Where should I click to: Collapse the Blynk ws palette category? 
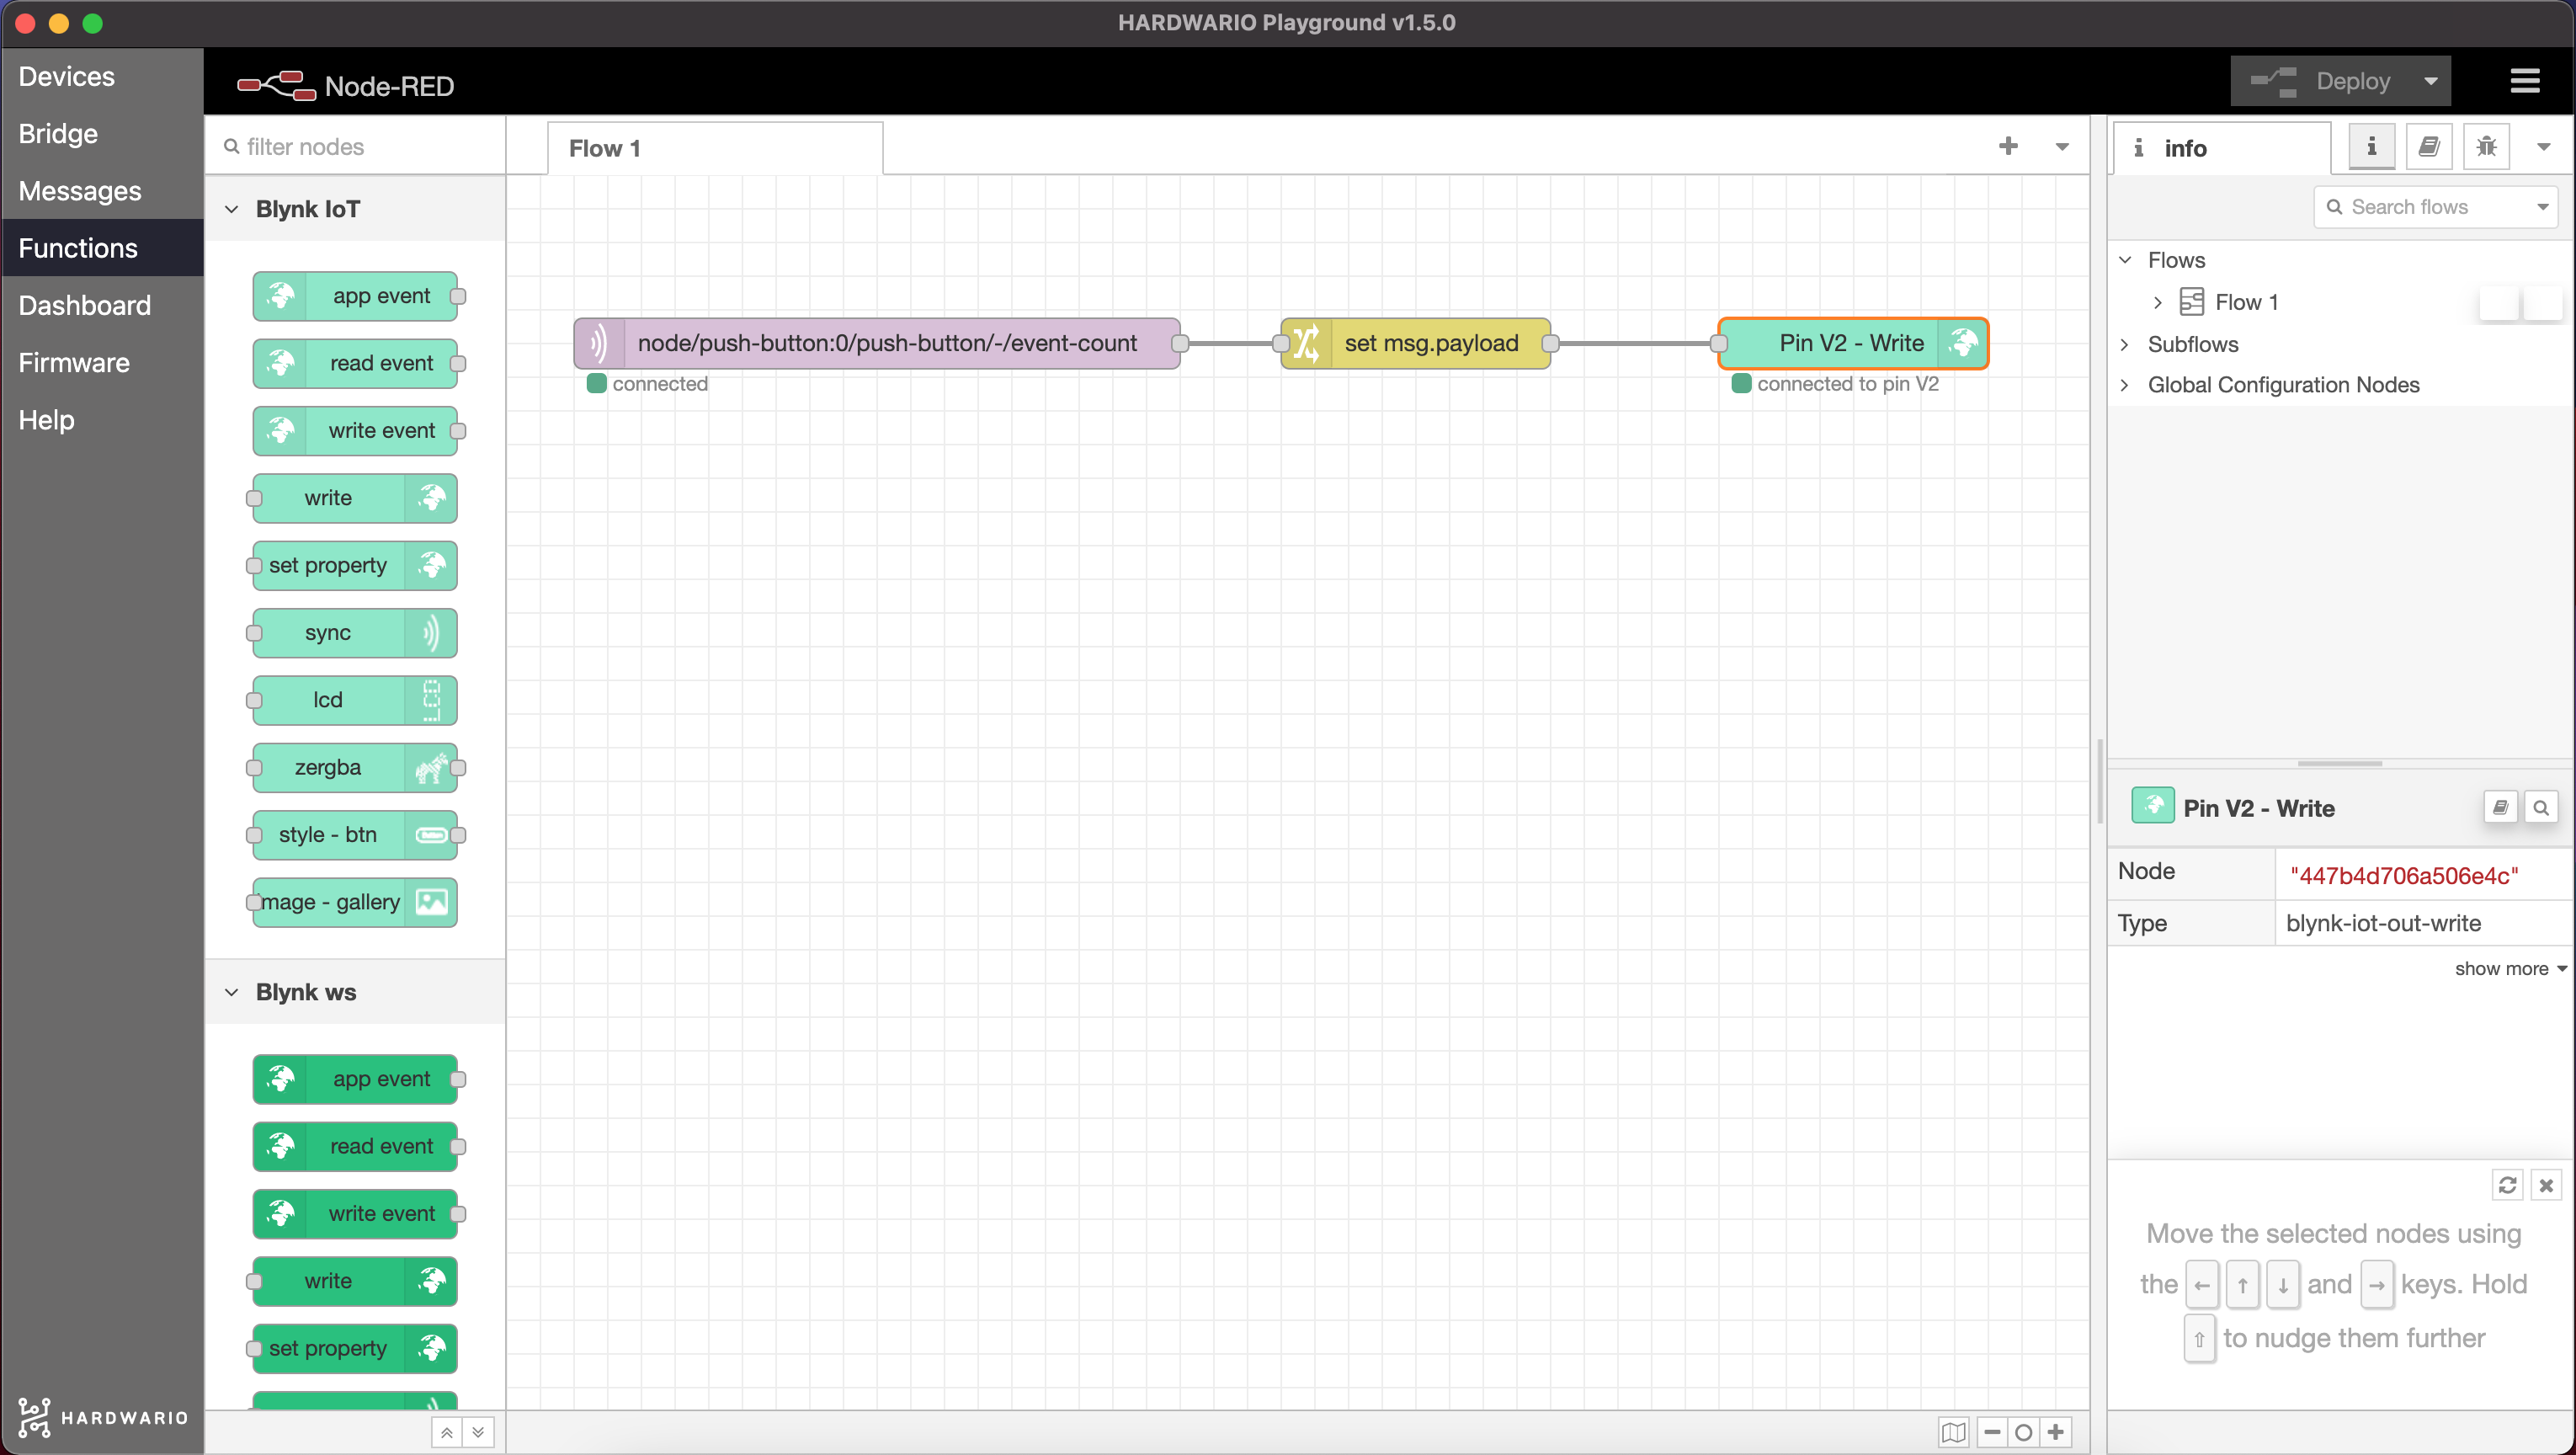(x=355, y=991)
